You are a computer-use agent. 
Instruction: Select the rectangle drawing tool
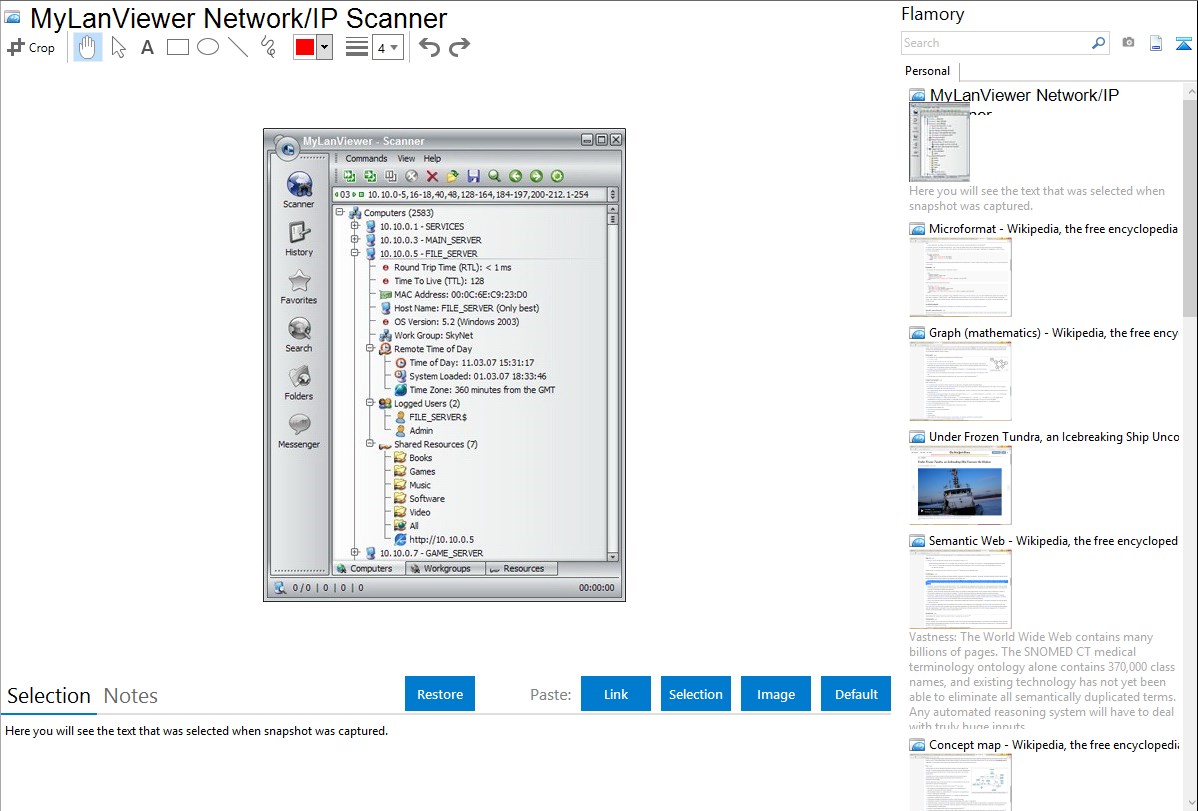(x=177, y=47)
